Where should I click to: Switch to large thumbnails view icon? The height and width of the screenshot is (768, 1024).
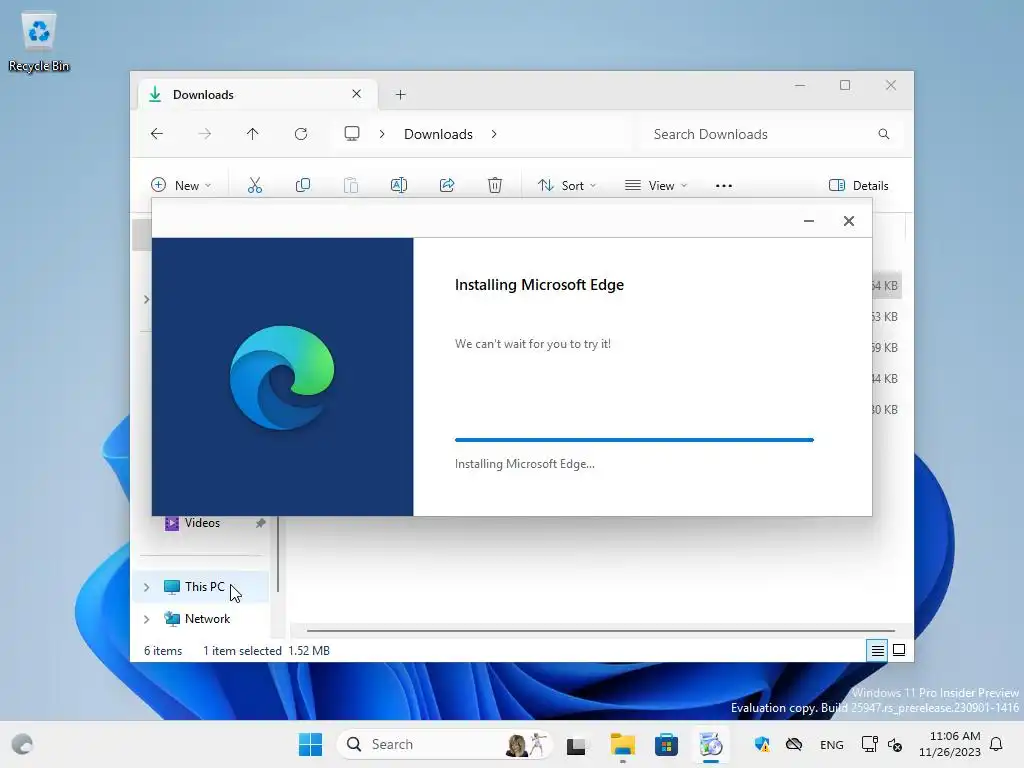pyautogui.click(x=899, y=650)
